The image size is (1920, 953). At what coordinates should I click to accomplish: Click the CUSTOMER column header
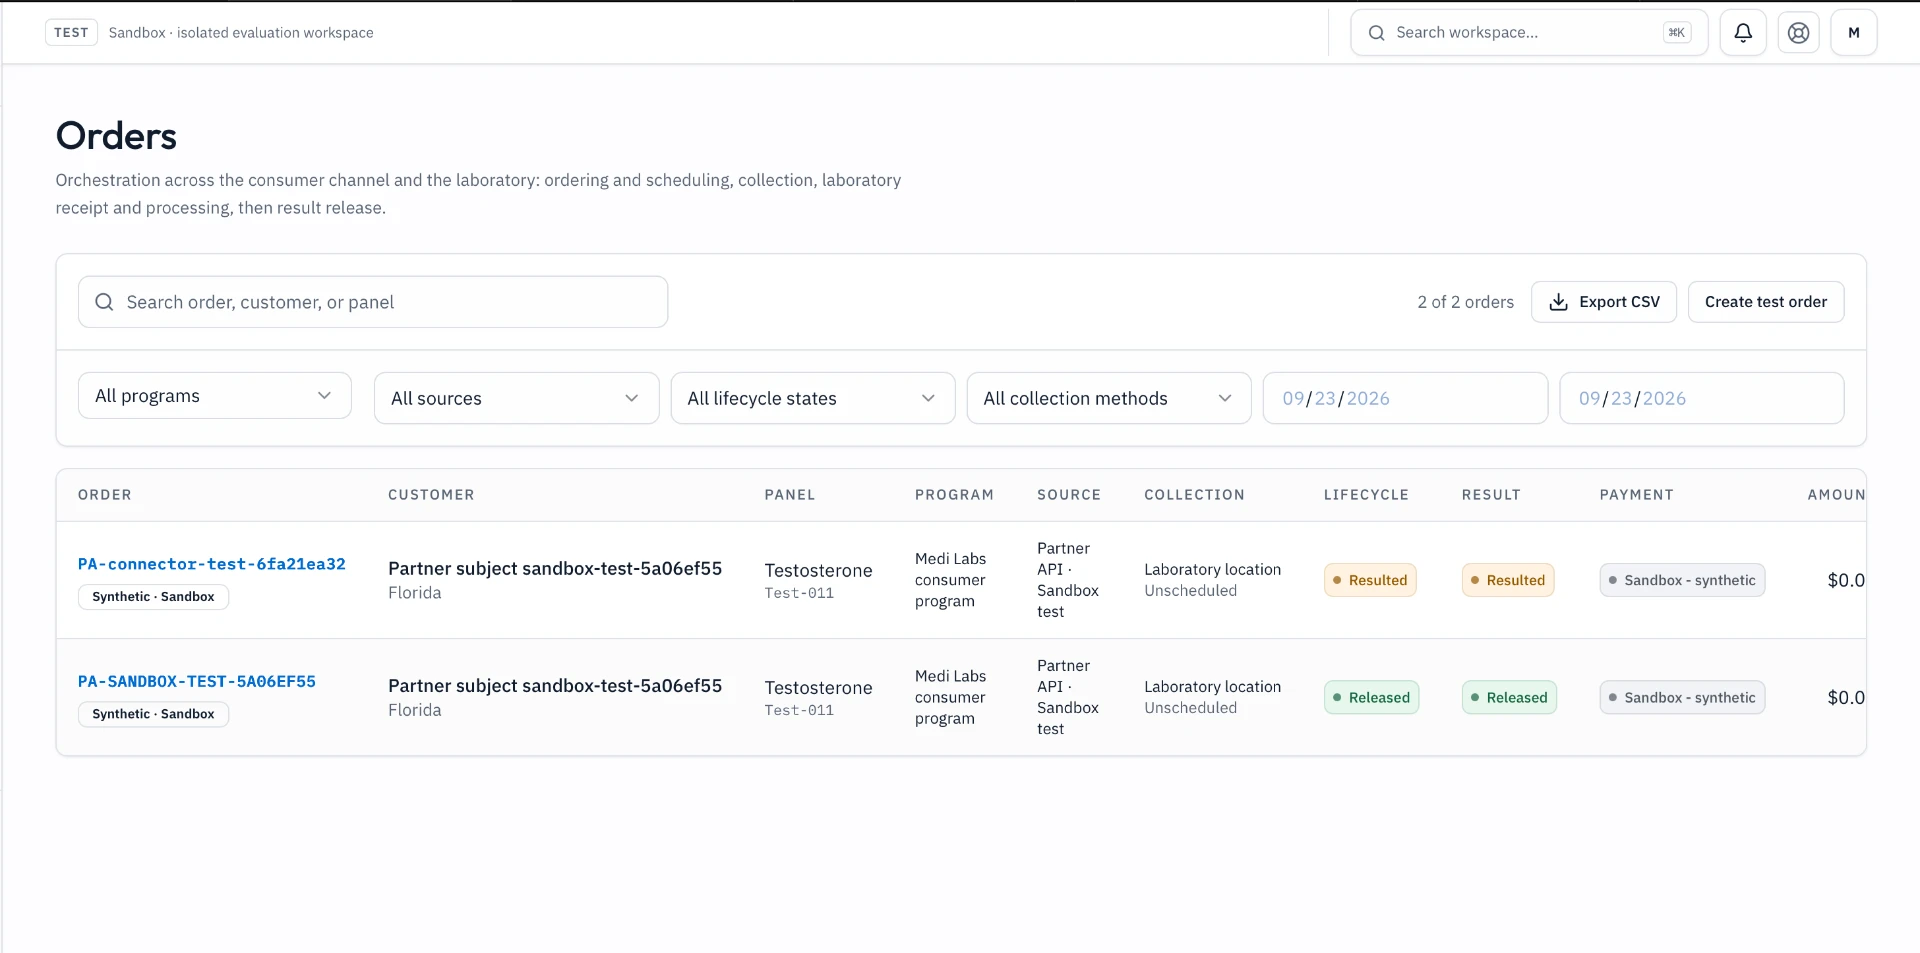click(x=431, y=495)
